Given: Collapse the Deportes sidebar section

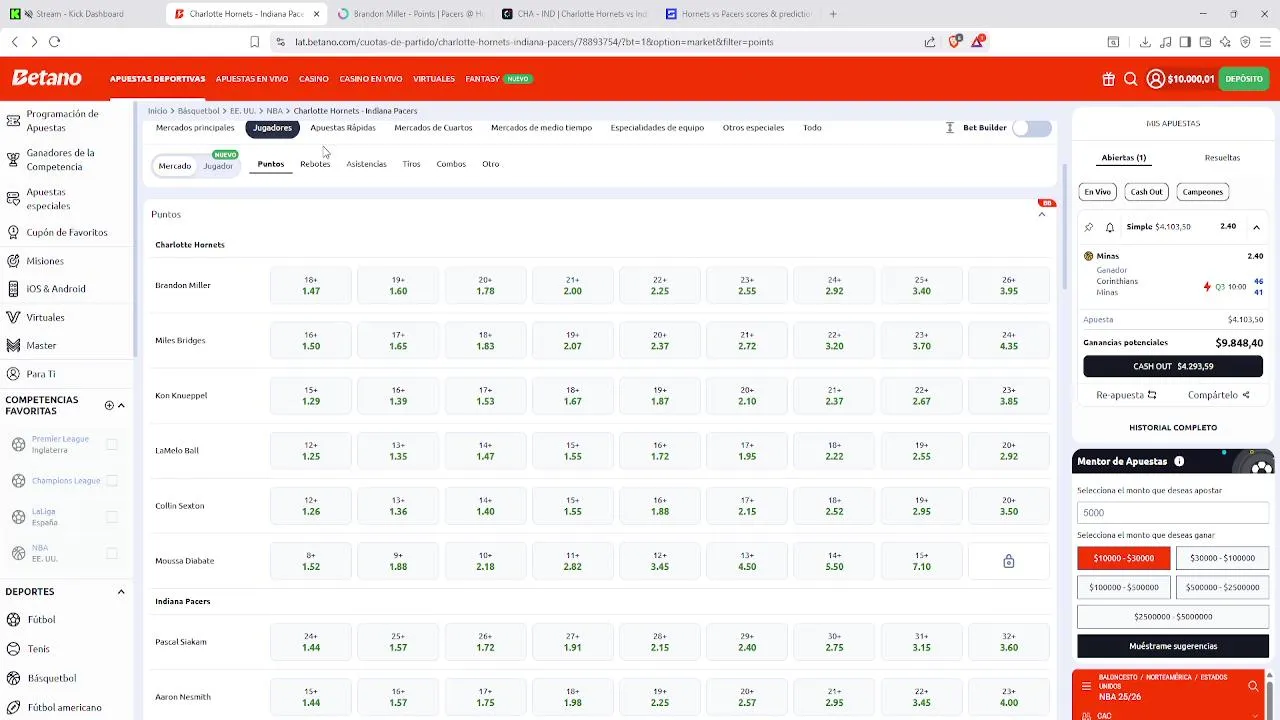Looking at the screenshot, I should [121, 592].
